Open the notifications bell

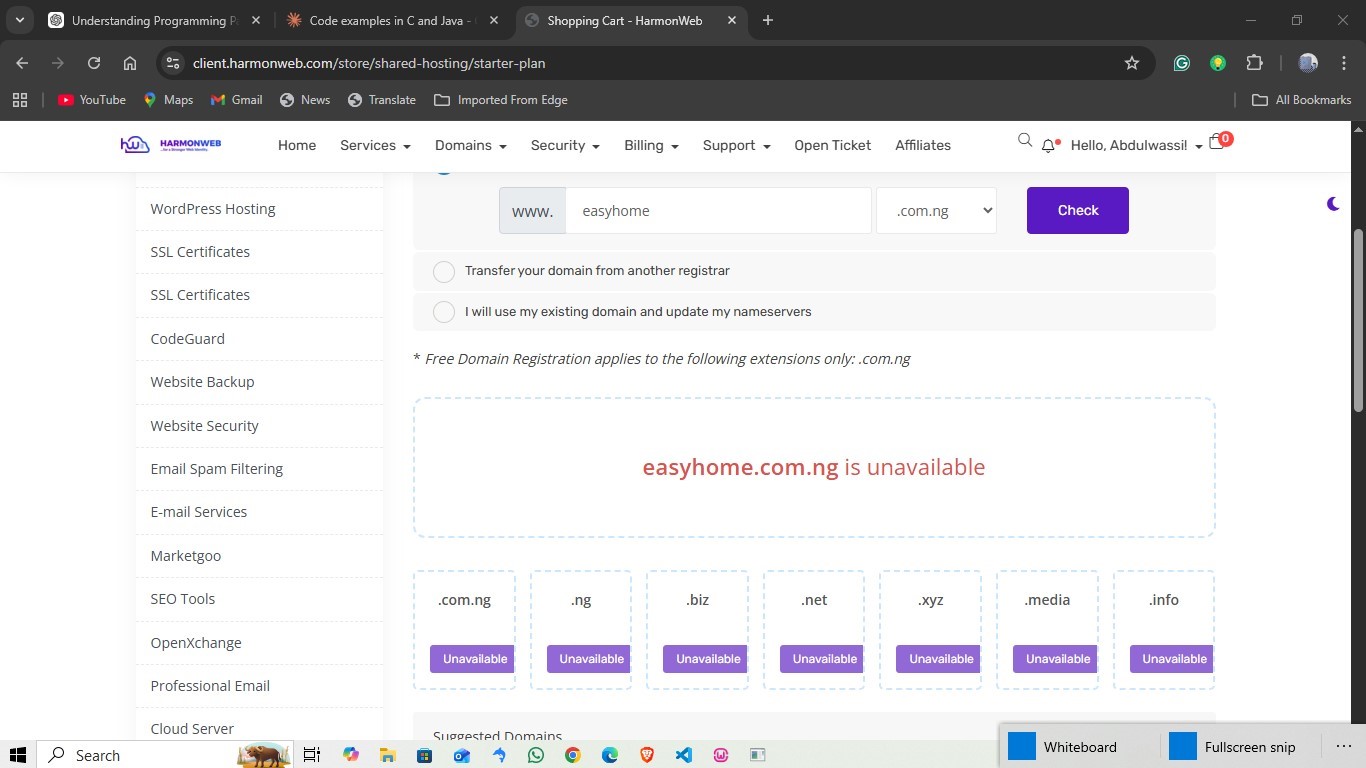pos(1049,146)
